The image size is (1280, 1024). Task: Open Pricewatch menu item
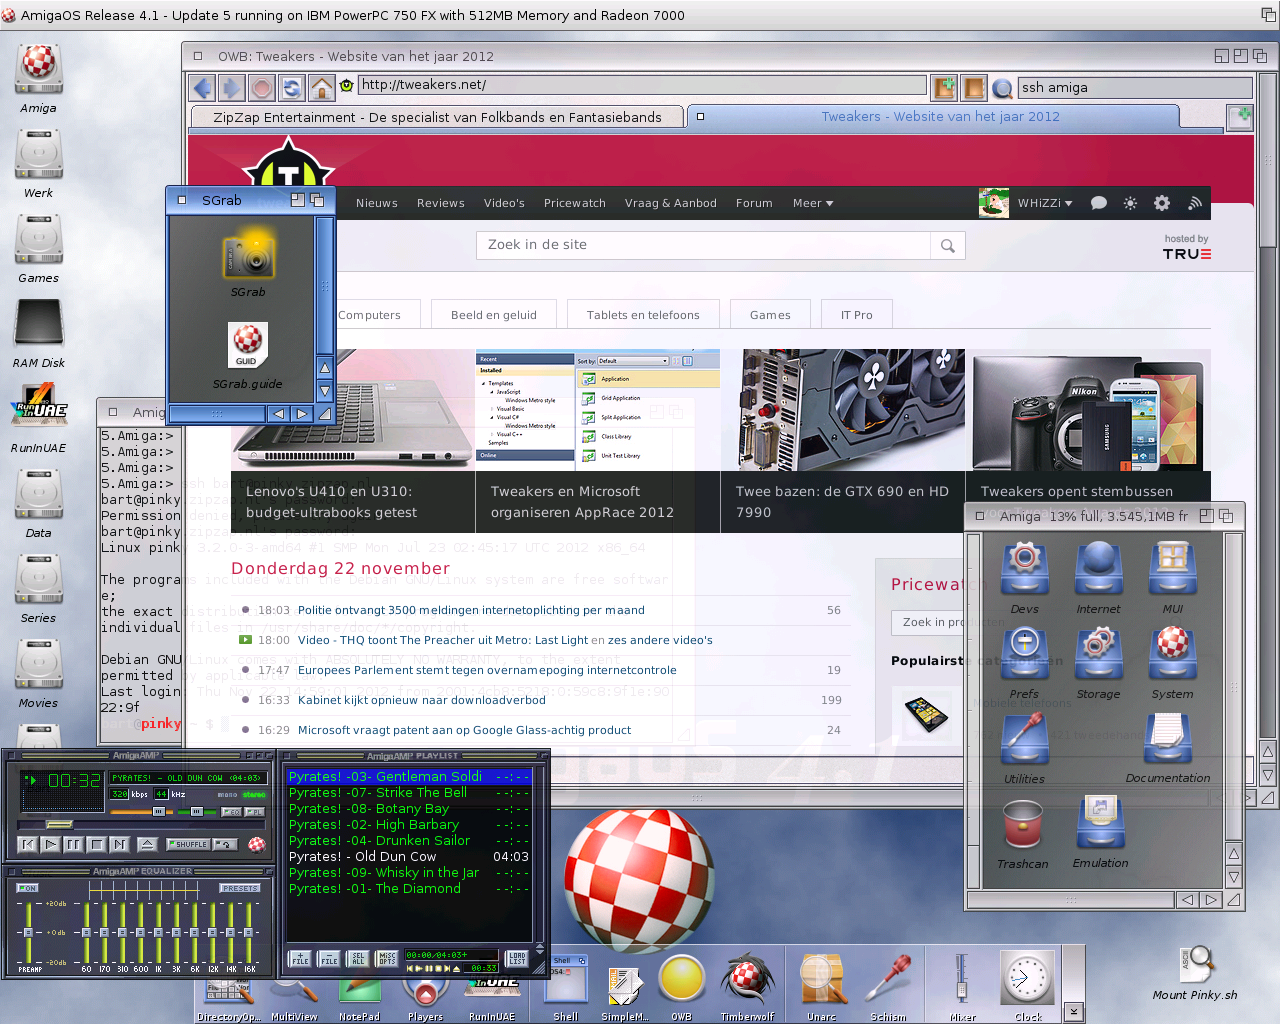click(x=575, y=203)
